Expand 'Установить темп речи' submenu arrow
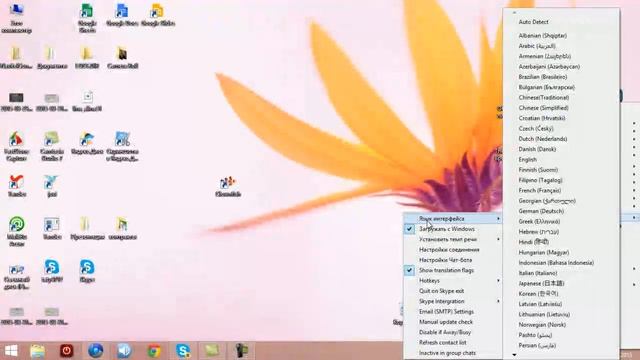 click(x=498, y=239)
